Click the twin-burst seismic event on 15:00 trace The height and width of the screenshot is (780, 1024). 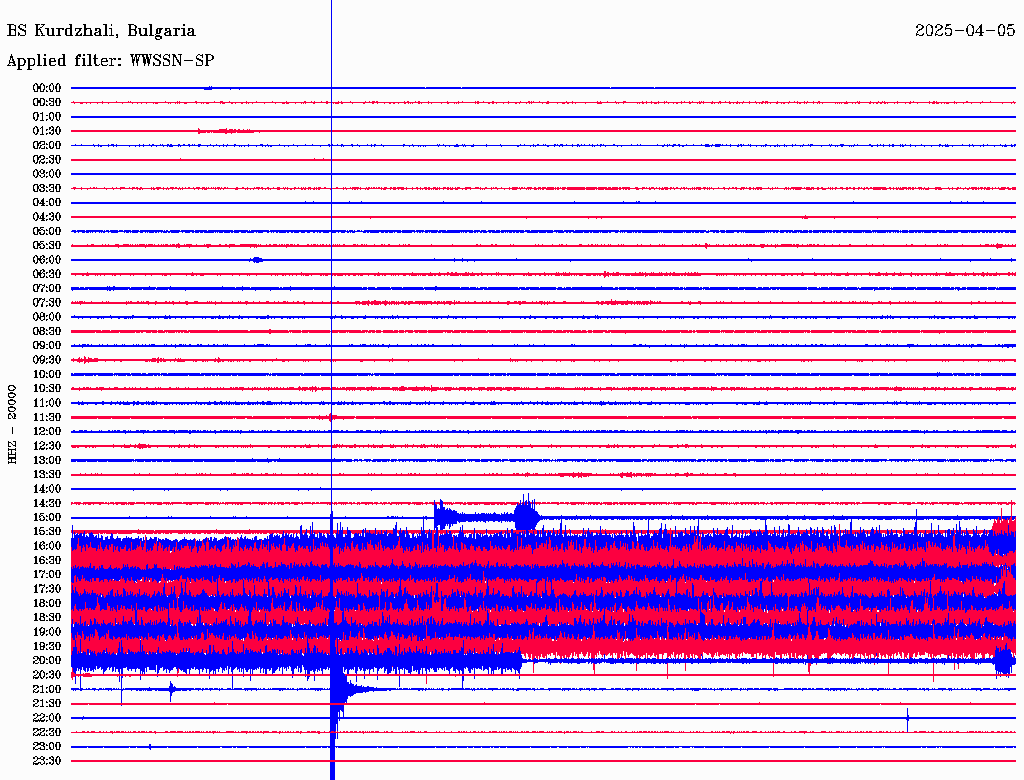click(x=487, y=514)
